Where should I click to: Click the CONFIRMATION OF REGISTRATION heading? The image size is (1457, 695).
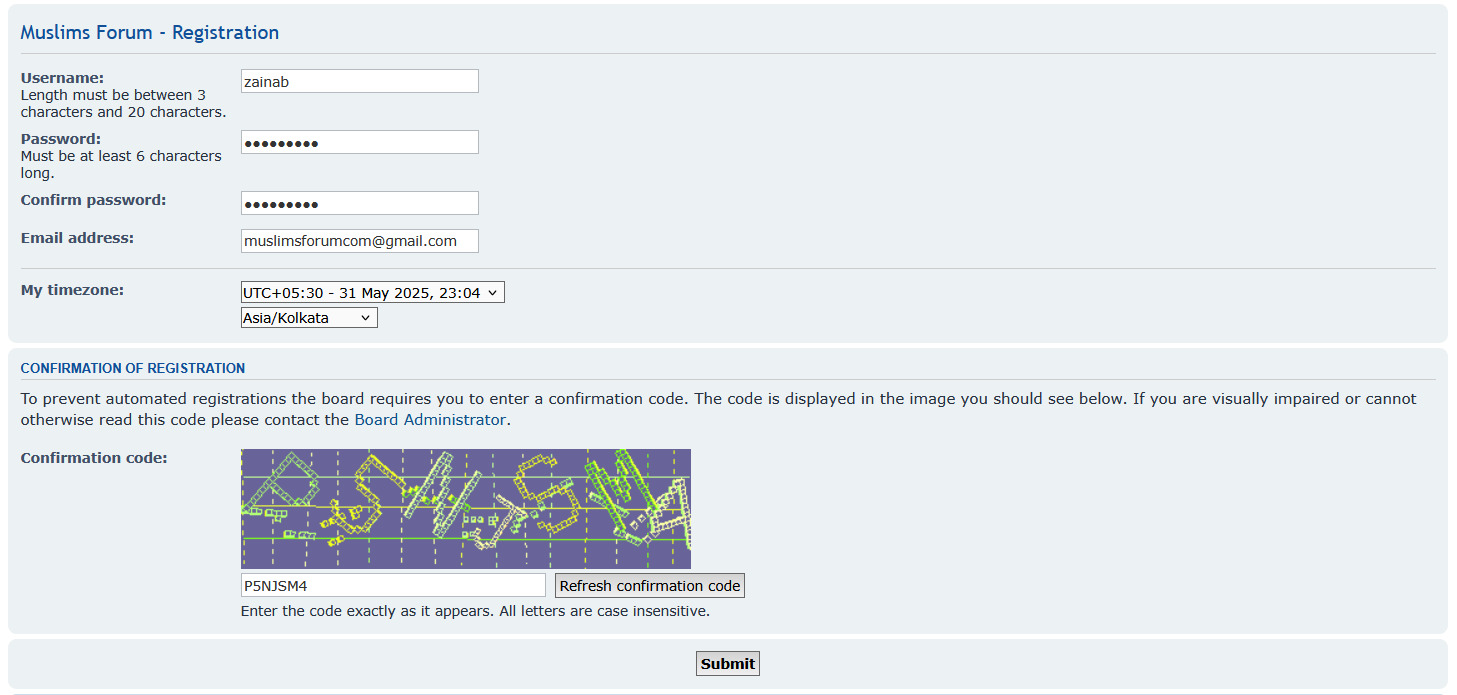pos(133,368)
